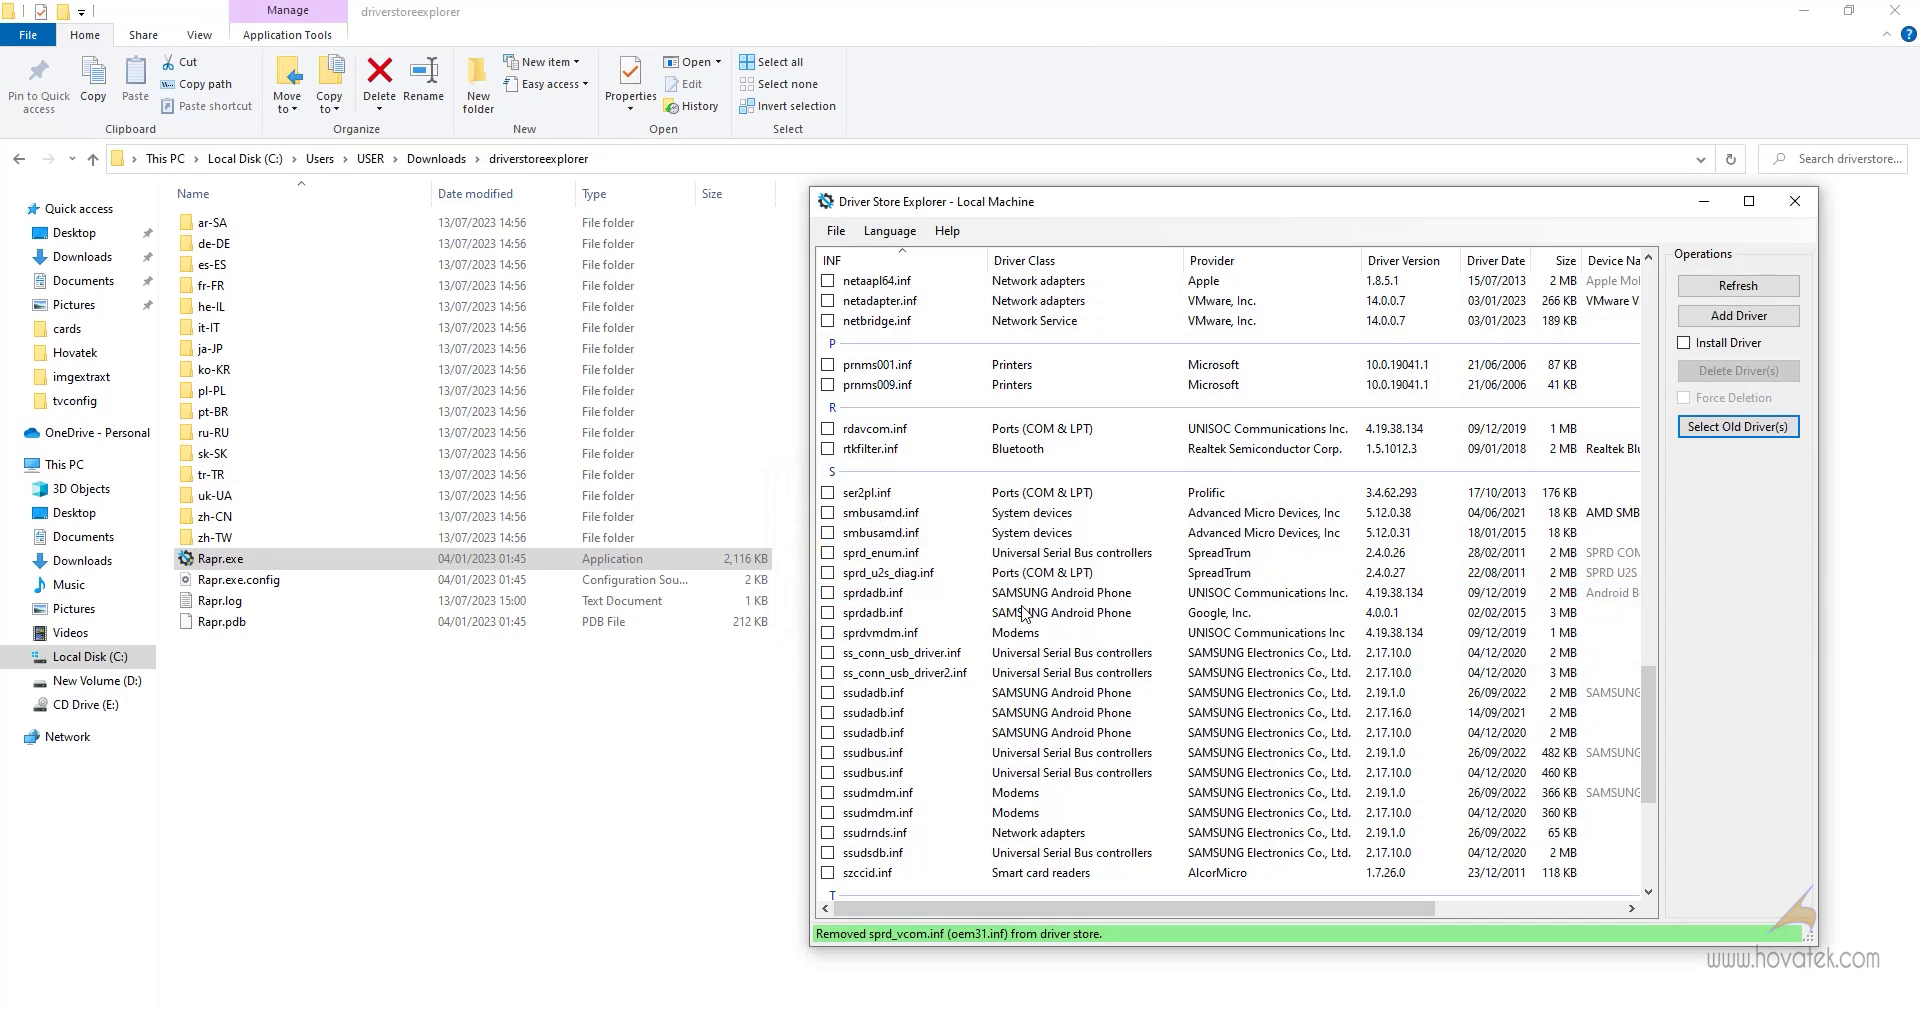The width and height of the screenshot is (1920, 1010).
Task: Click the Refresh operations button
Action: (1738, 286)
